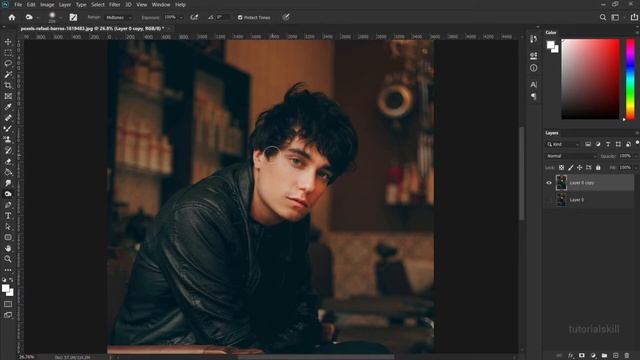Screen dimensions: 640x360
Task: Select the Pen tool
Action: tap(8, 205)
